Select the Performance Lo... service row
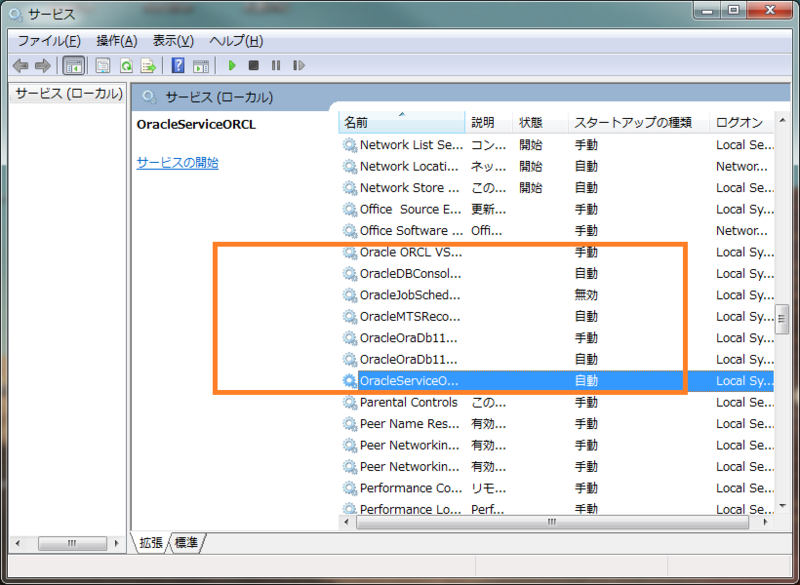 pos(558,508)
